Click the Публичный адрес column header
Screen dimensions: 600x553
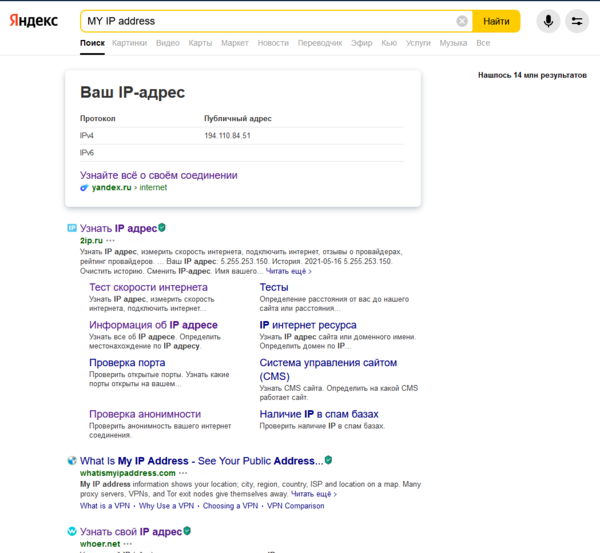[238, 118]
